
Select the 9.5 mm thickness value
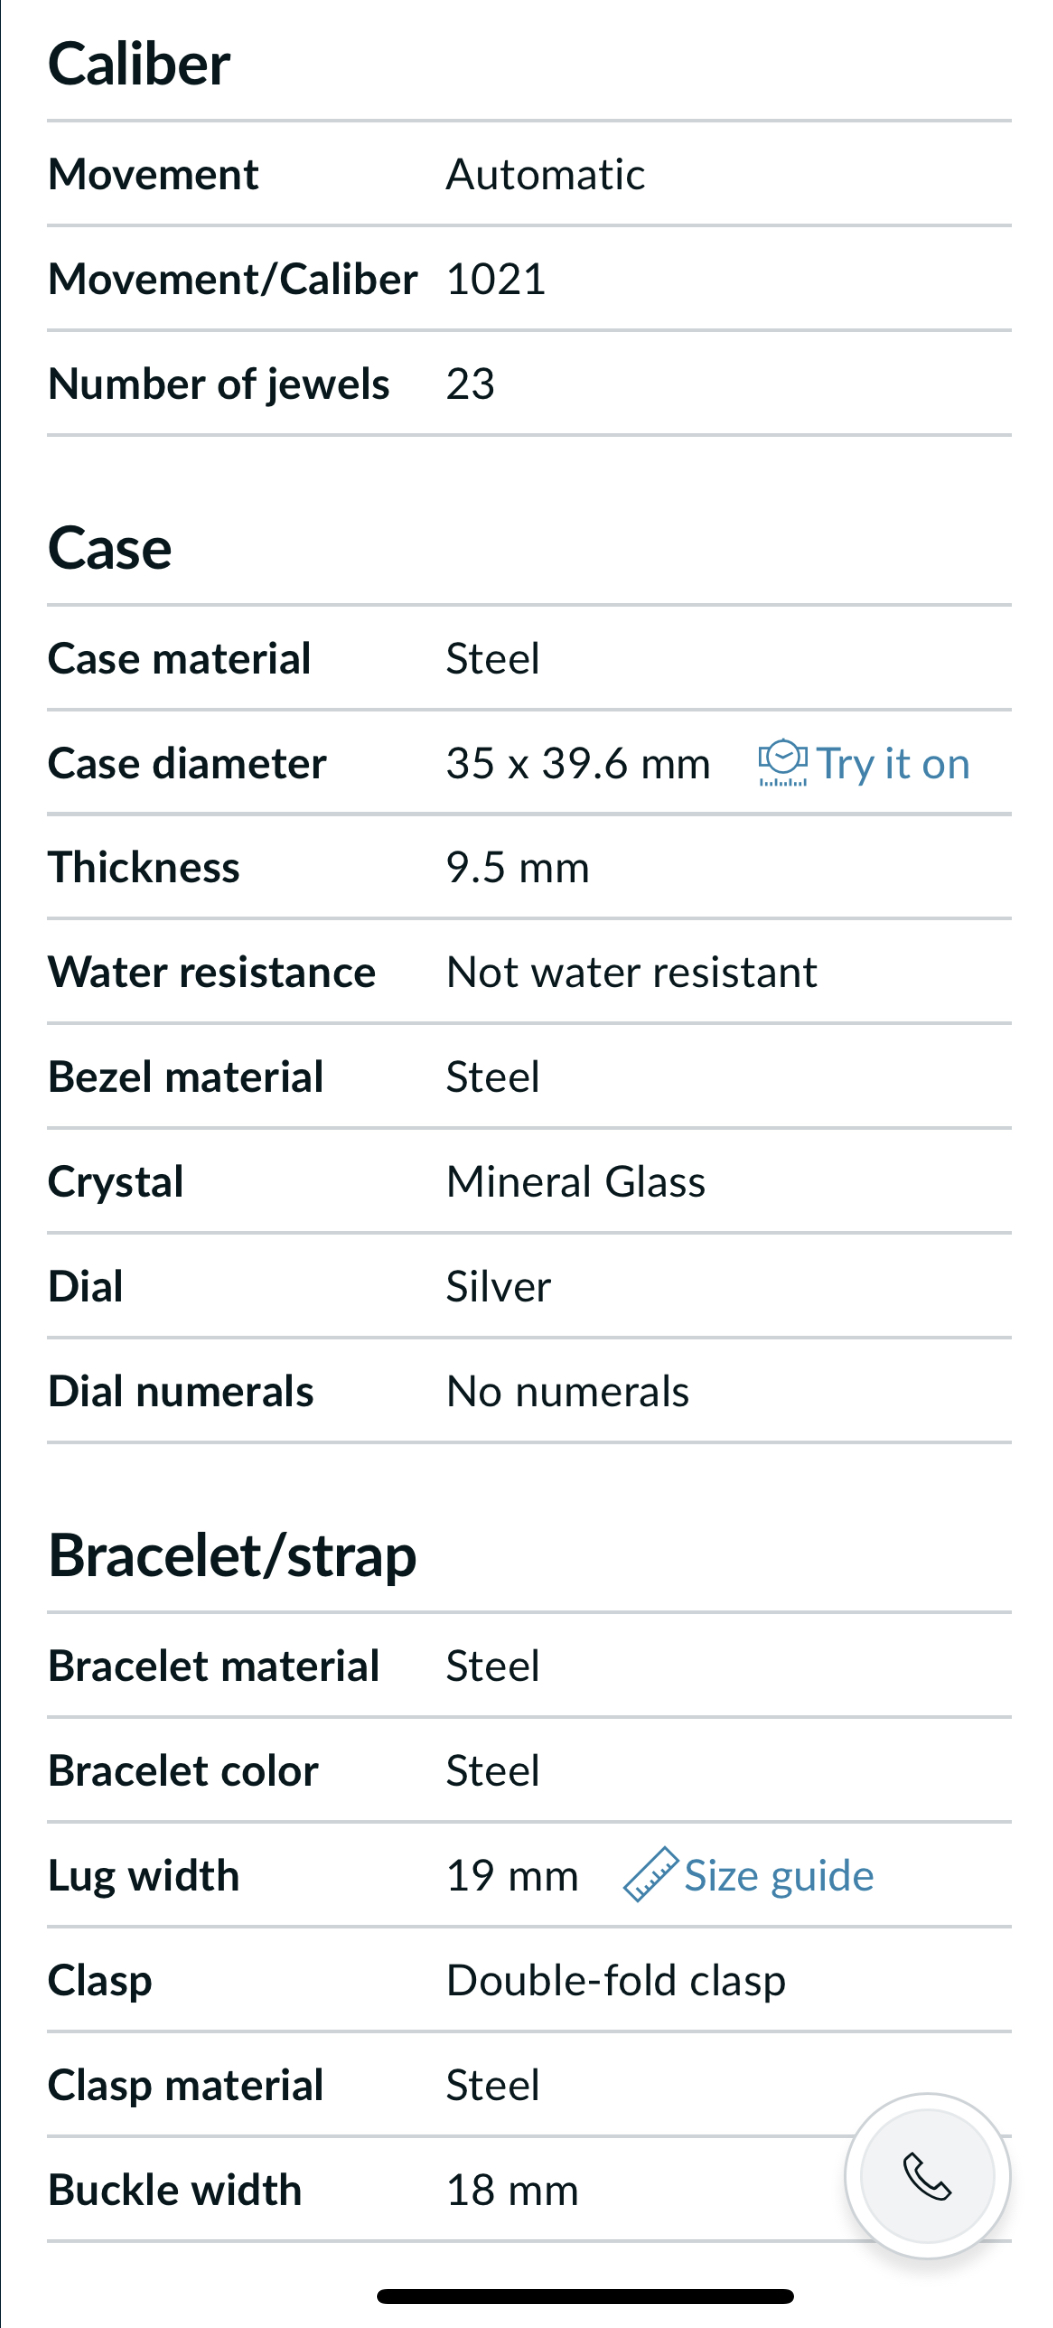(x=517, y=868)
